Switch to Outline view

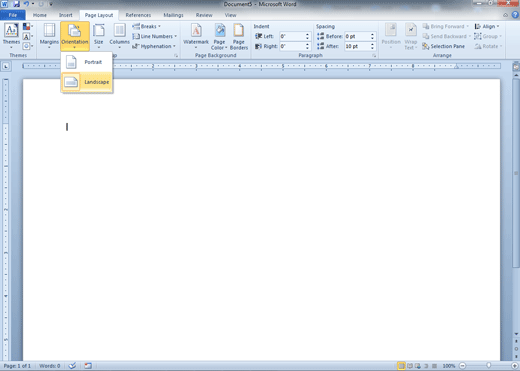[x=426, y=366]
